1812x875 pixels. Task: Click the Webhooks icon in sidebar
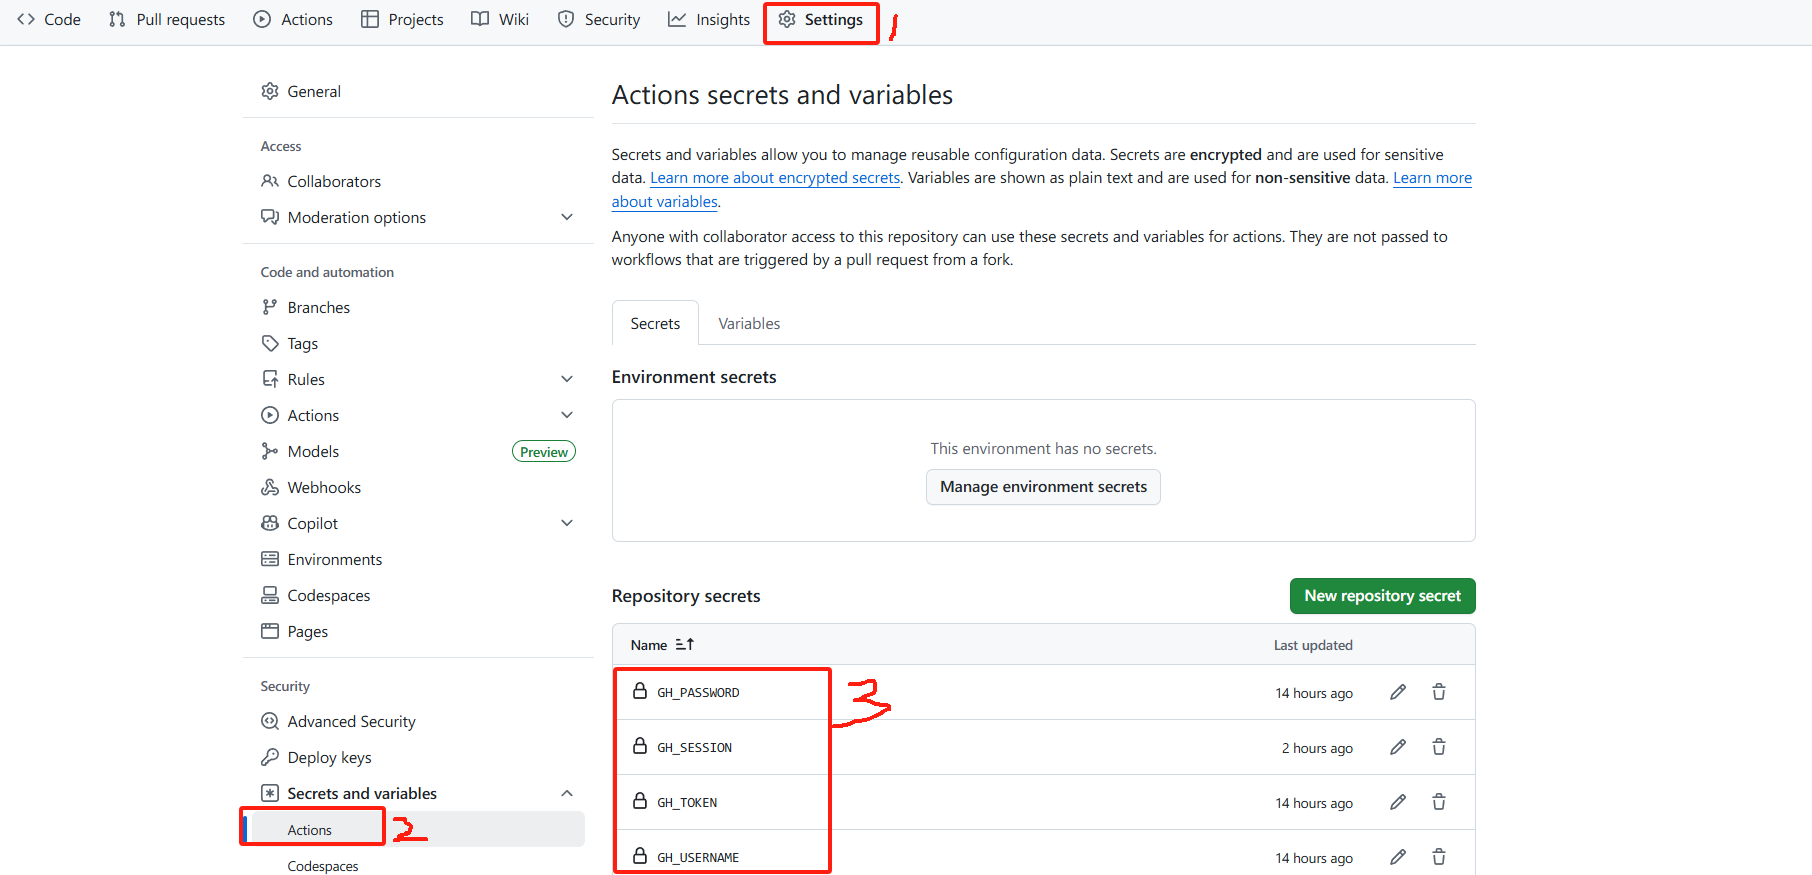tap(270, 487)
